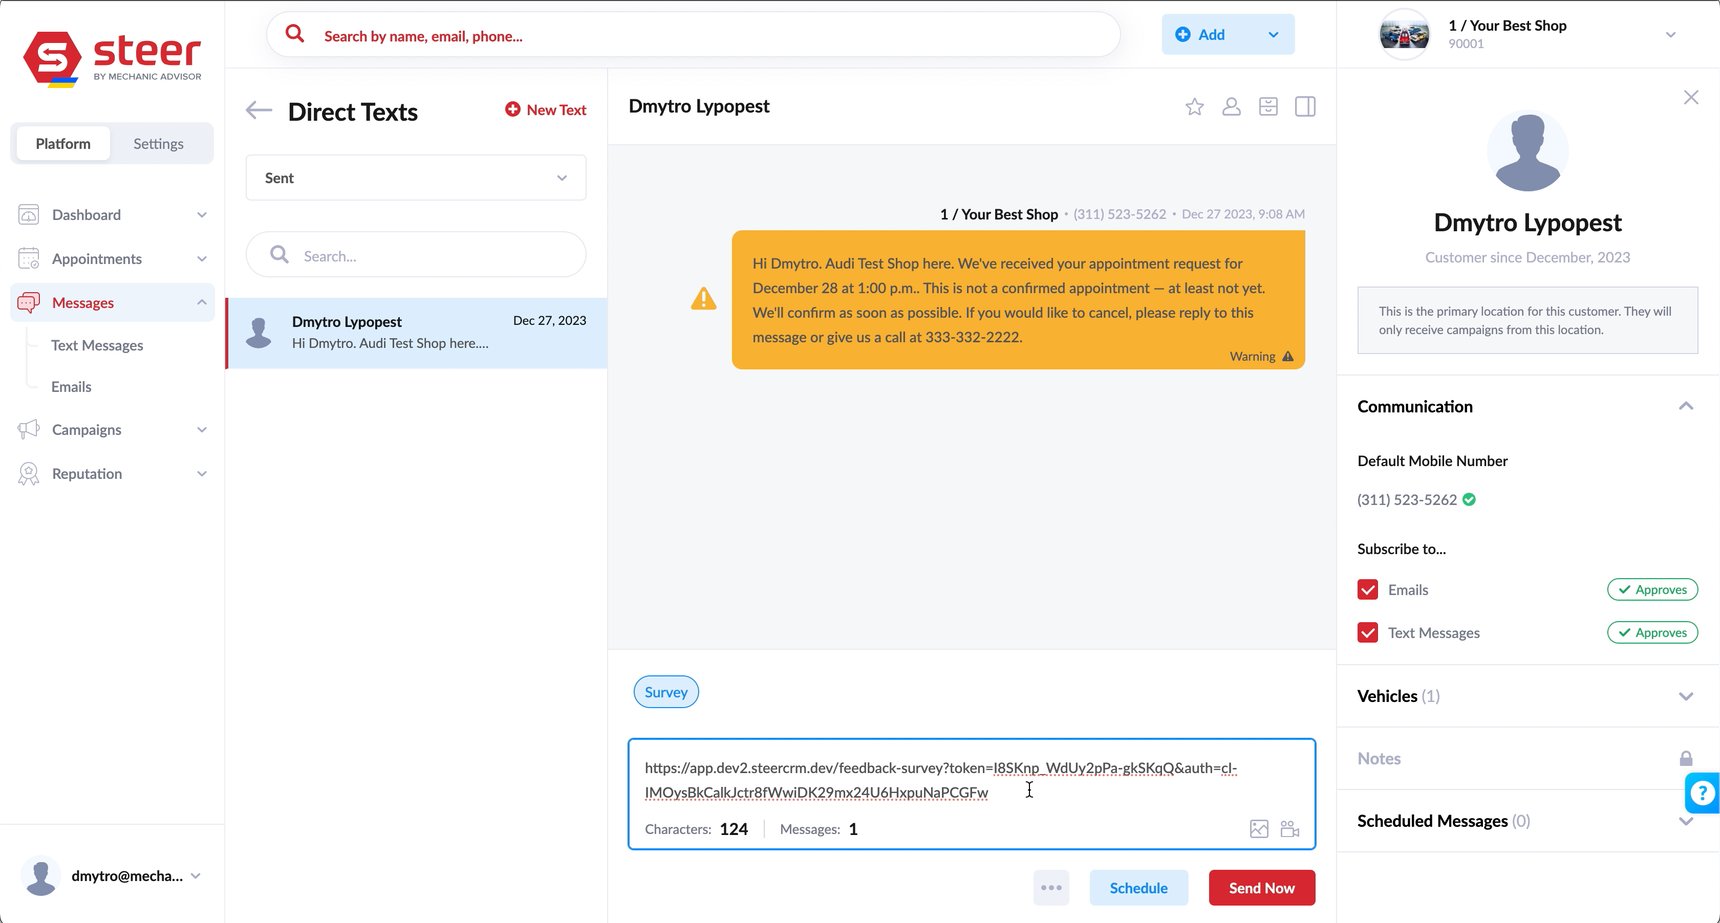Start a New Text conversation
This screenshot has width=1720, height=923.
545,109
